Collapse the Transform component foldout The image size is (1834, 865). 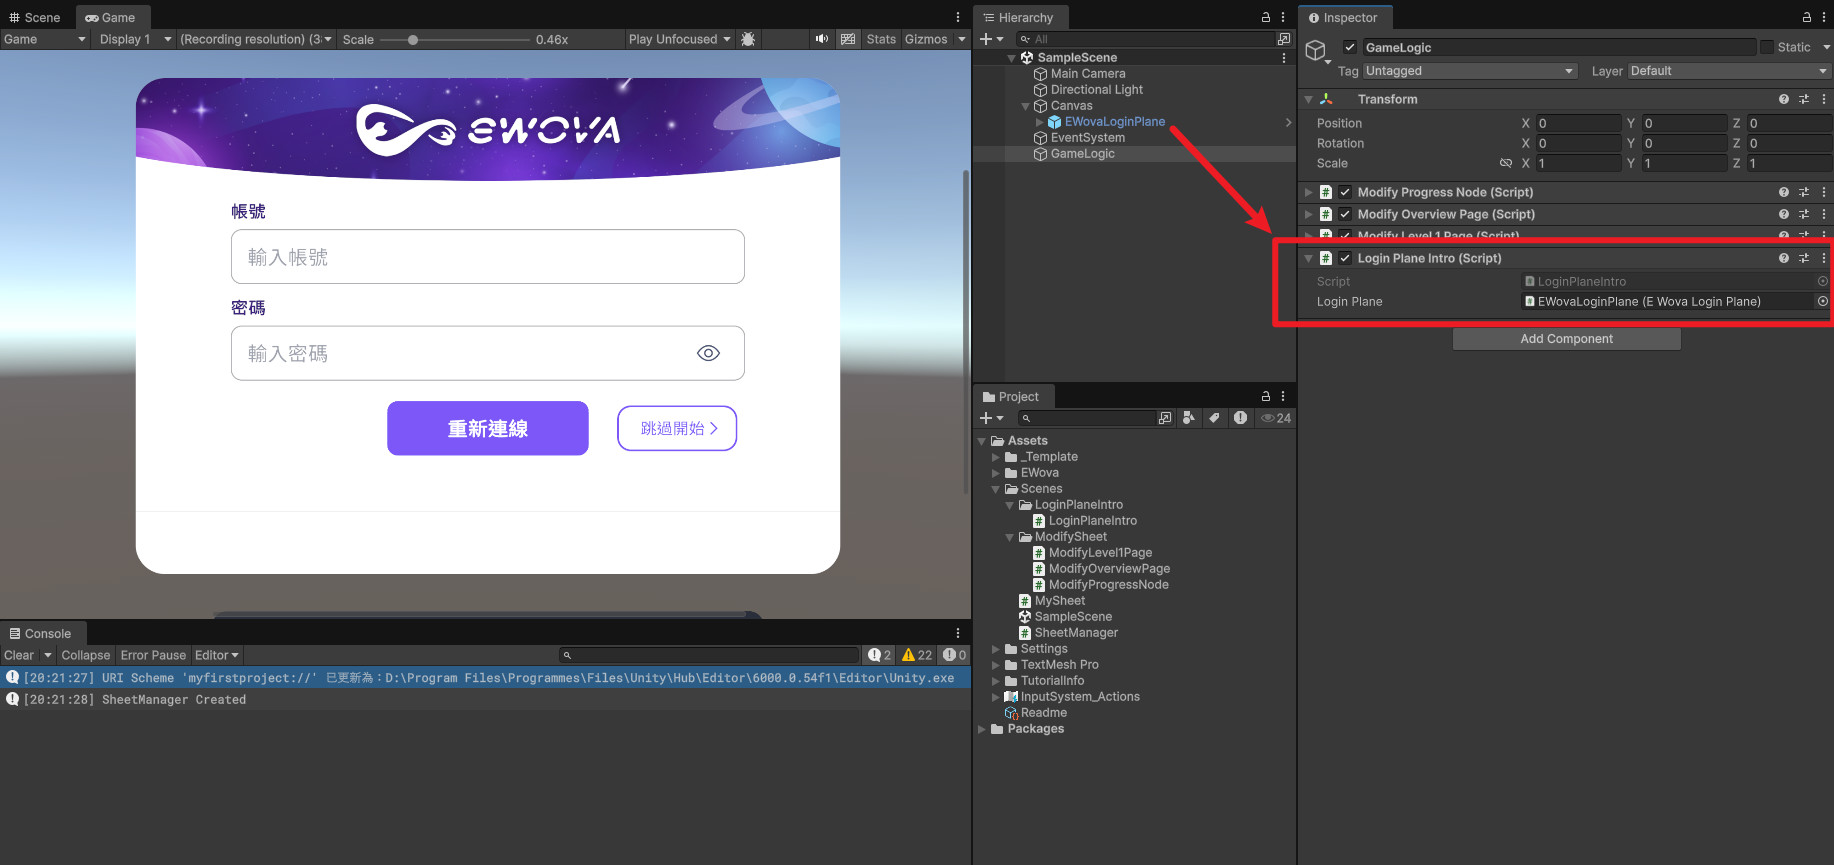(x=1308, y=99)
